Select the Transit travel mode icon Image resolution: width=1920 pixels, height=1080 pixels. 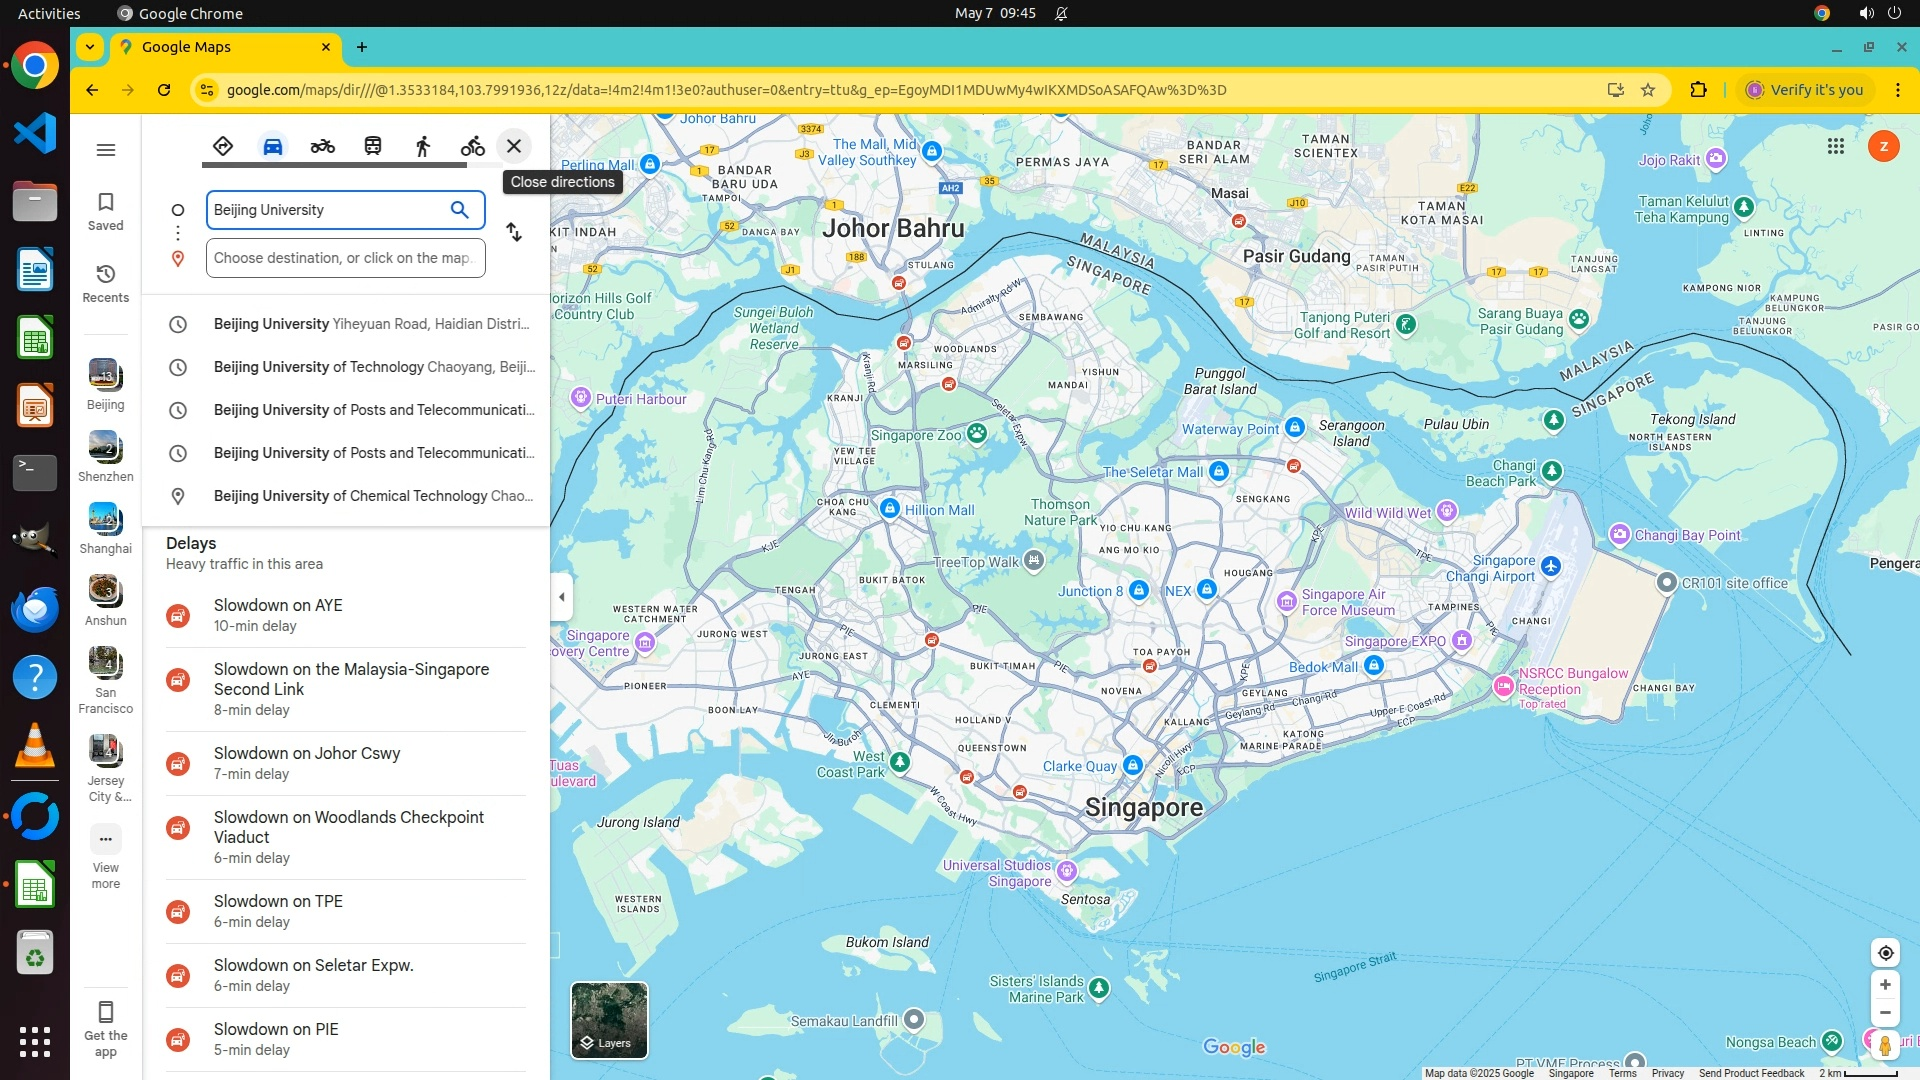click(372, 147)
